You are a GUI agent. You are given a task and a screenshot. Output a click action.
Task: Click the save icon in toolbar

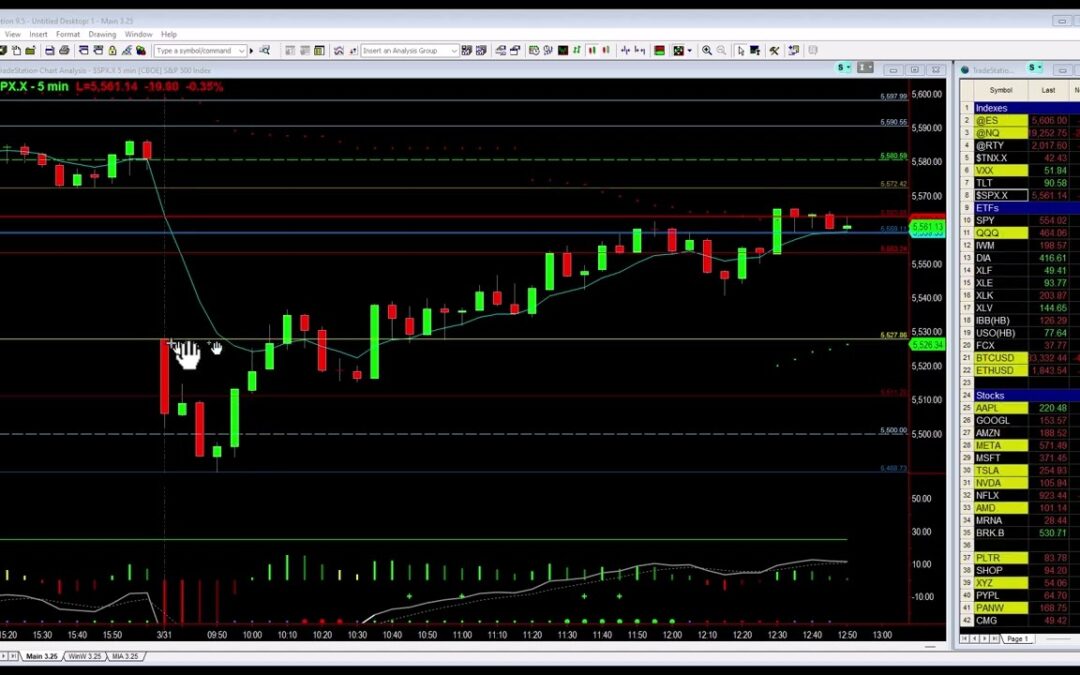coord(49,50)
